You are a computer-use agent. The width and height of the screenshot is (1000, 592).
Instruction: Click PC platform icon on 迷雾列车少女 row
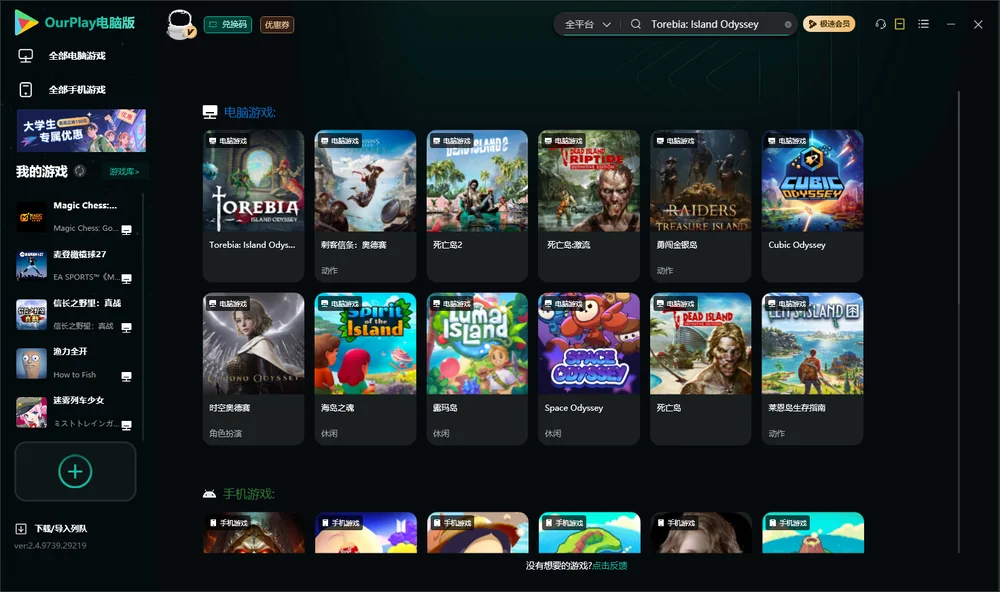[x=126, y=426]
